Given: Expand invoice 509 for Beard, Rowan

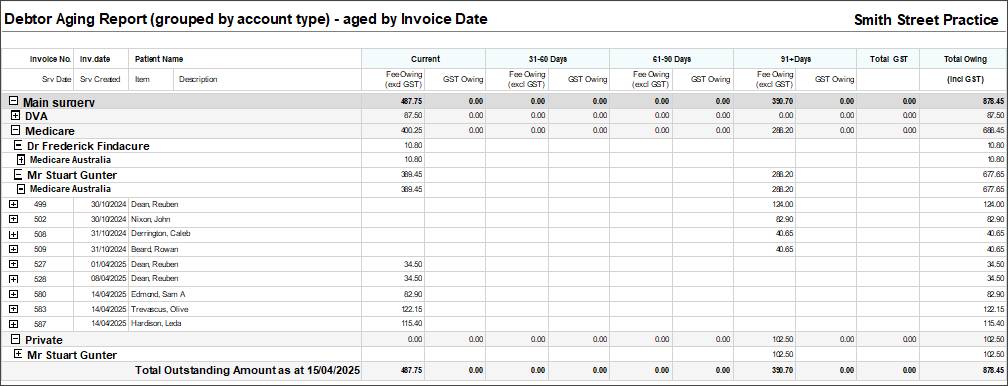Looking at the screenshot, I should [x=14, y=249].
